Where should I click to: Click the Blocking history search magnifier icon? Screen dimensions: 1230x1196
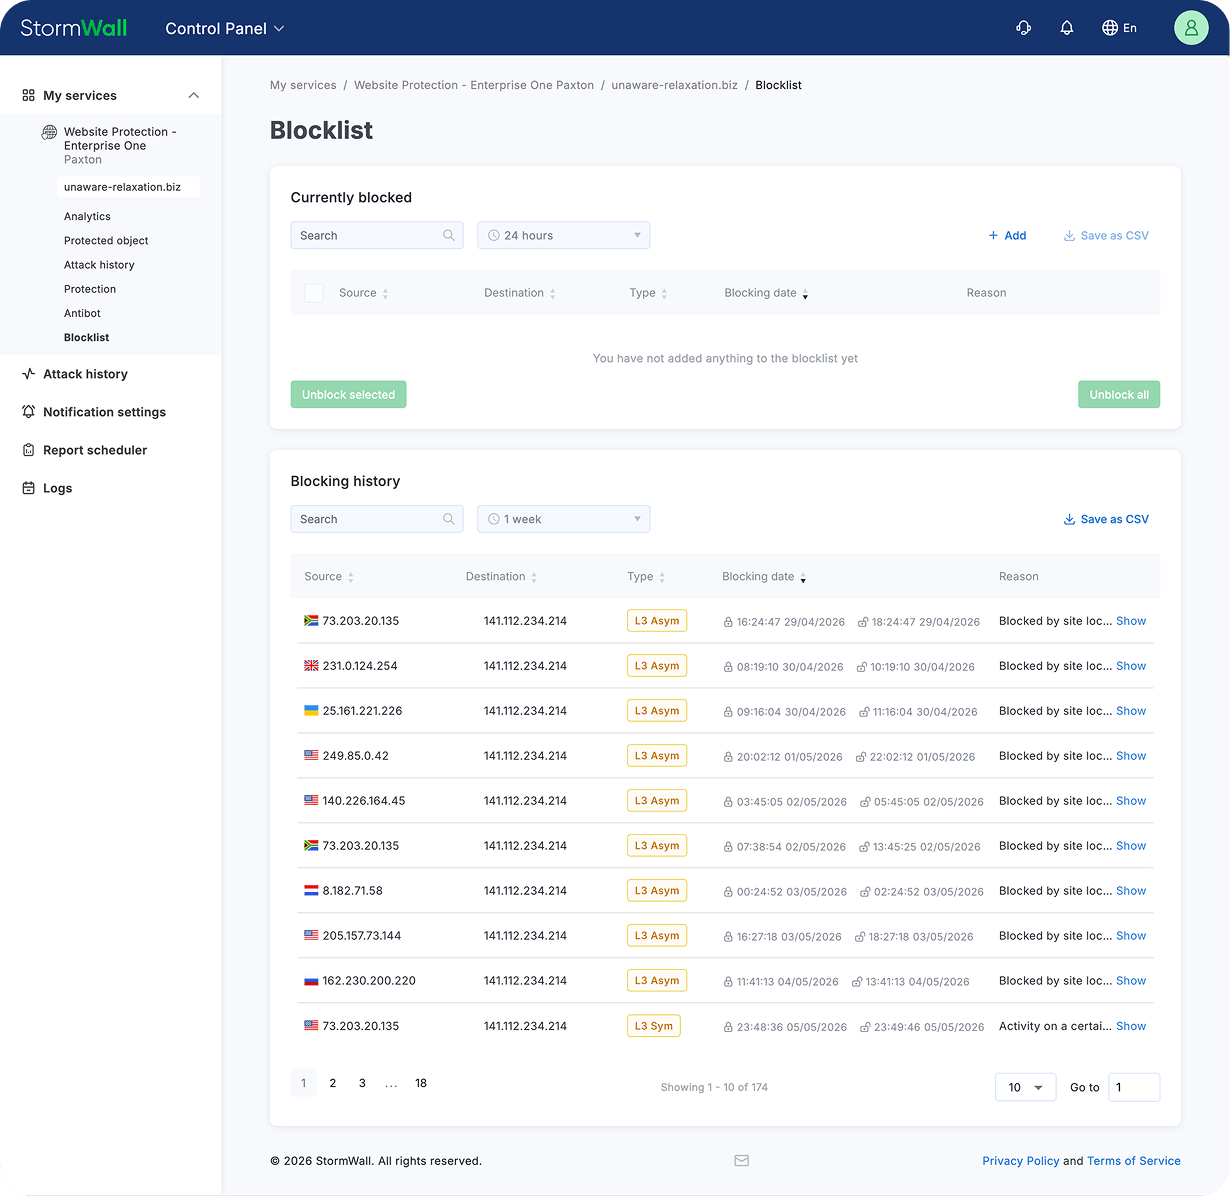point(449,519)
